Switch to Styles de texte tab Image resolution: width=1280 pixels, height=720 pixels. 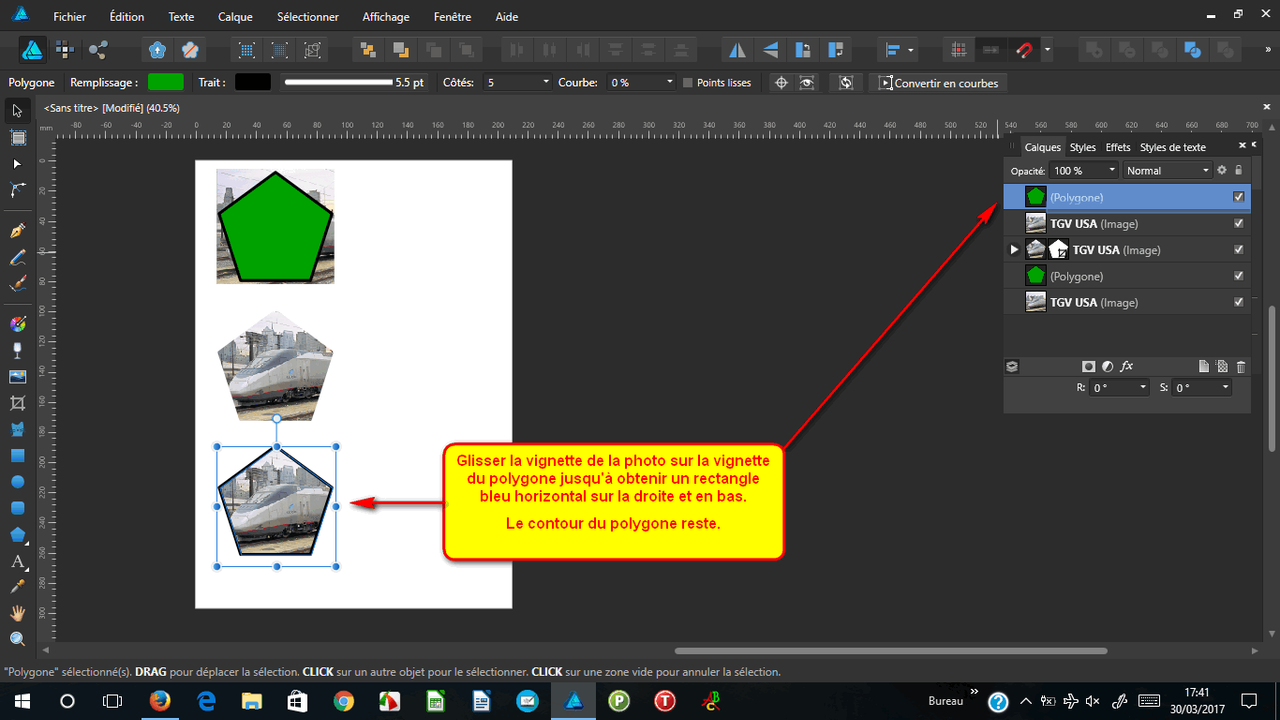[x=1173, y=147]
